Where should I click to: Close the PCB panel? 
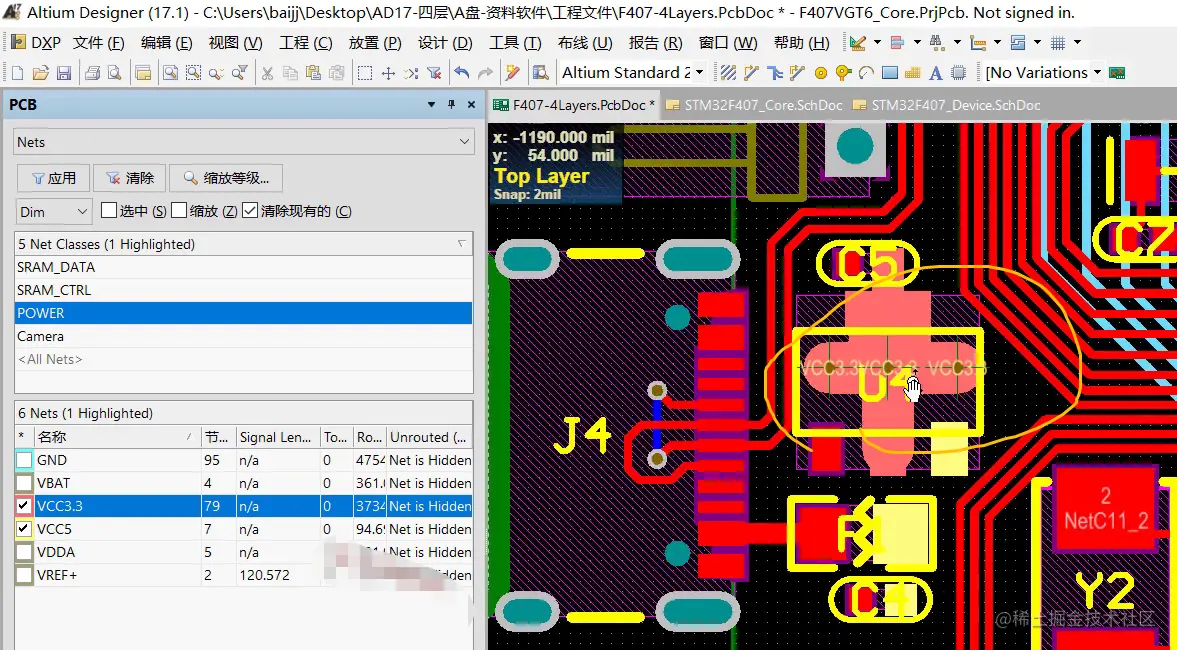pyautogui.click(x=471, y=104)
